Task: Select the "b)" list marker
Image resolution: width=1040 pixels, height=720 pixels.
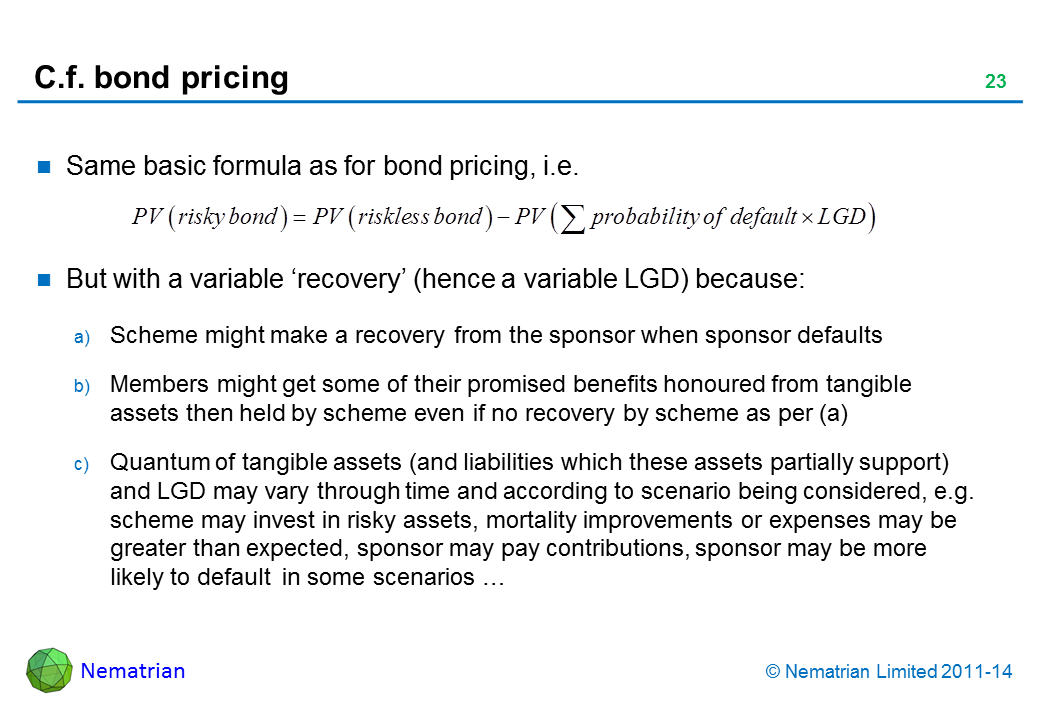Action: point(82,384)
